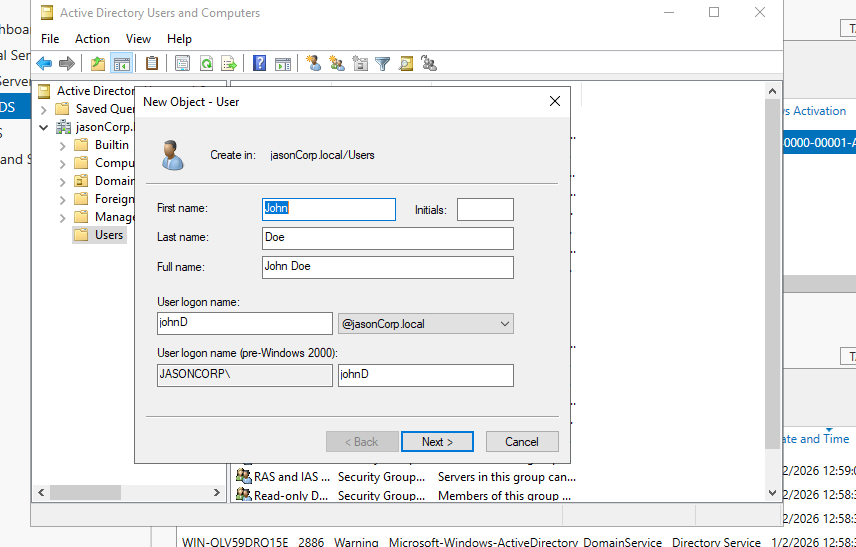
Task: Open the blue Help question mark icon
Action: click(x=259, y=63)
